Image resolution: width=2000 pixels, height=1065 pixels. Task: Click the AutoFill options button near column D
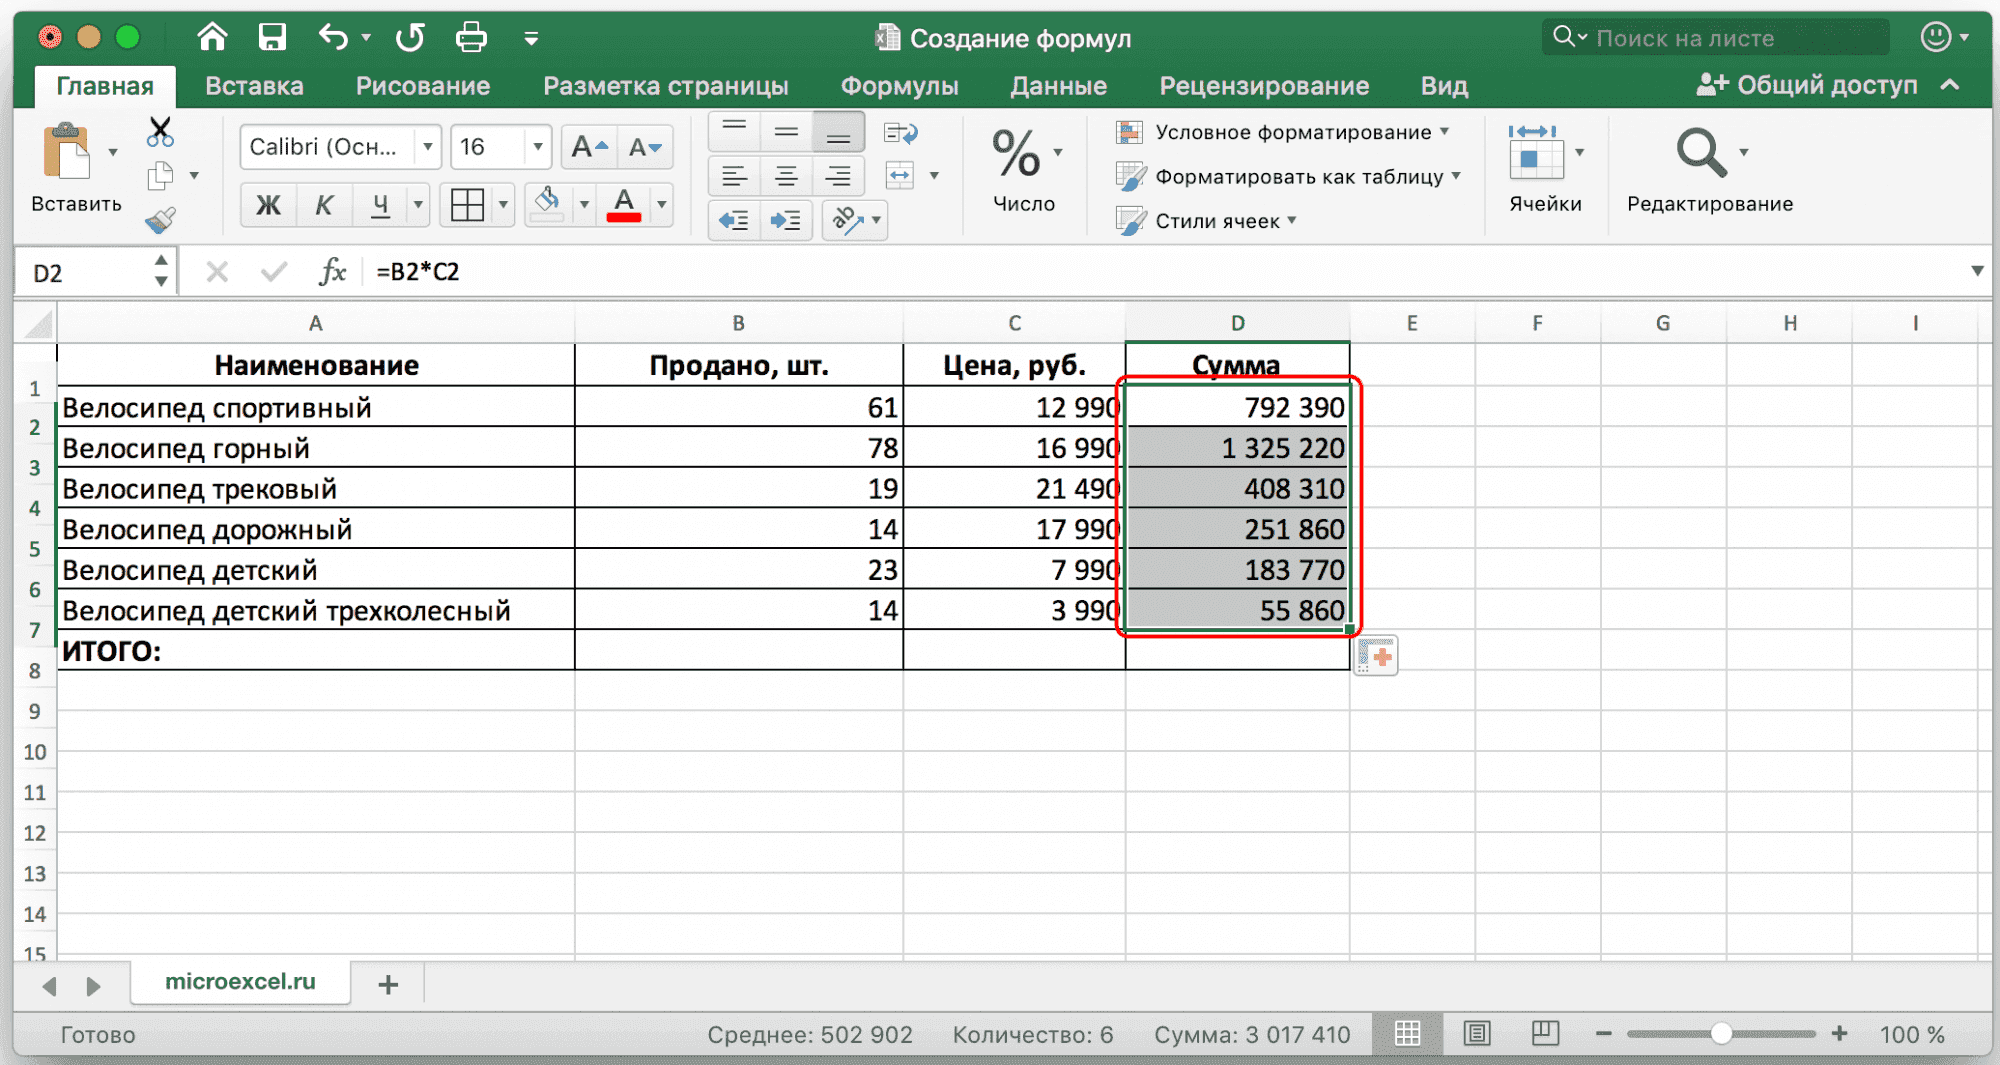pyautogui.click(x=1376, y=657)
